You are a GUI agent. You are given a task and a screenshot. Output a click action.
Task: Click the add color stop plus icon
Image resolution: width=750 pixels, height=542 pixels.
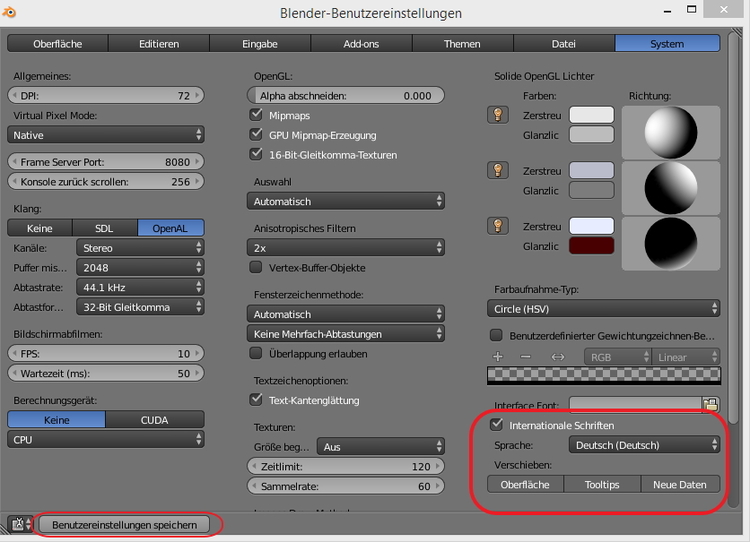pos(497,357)
